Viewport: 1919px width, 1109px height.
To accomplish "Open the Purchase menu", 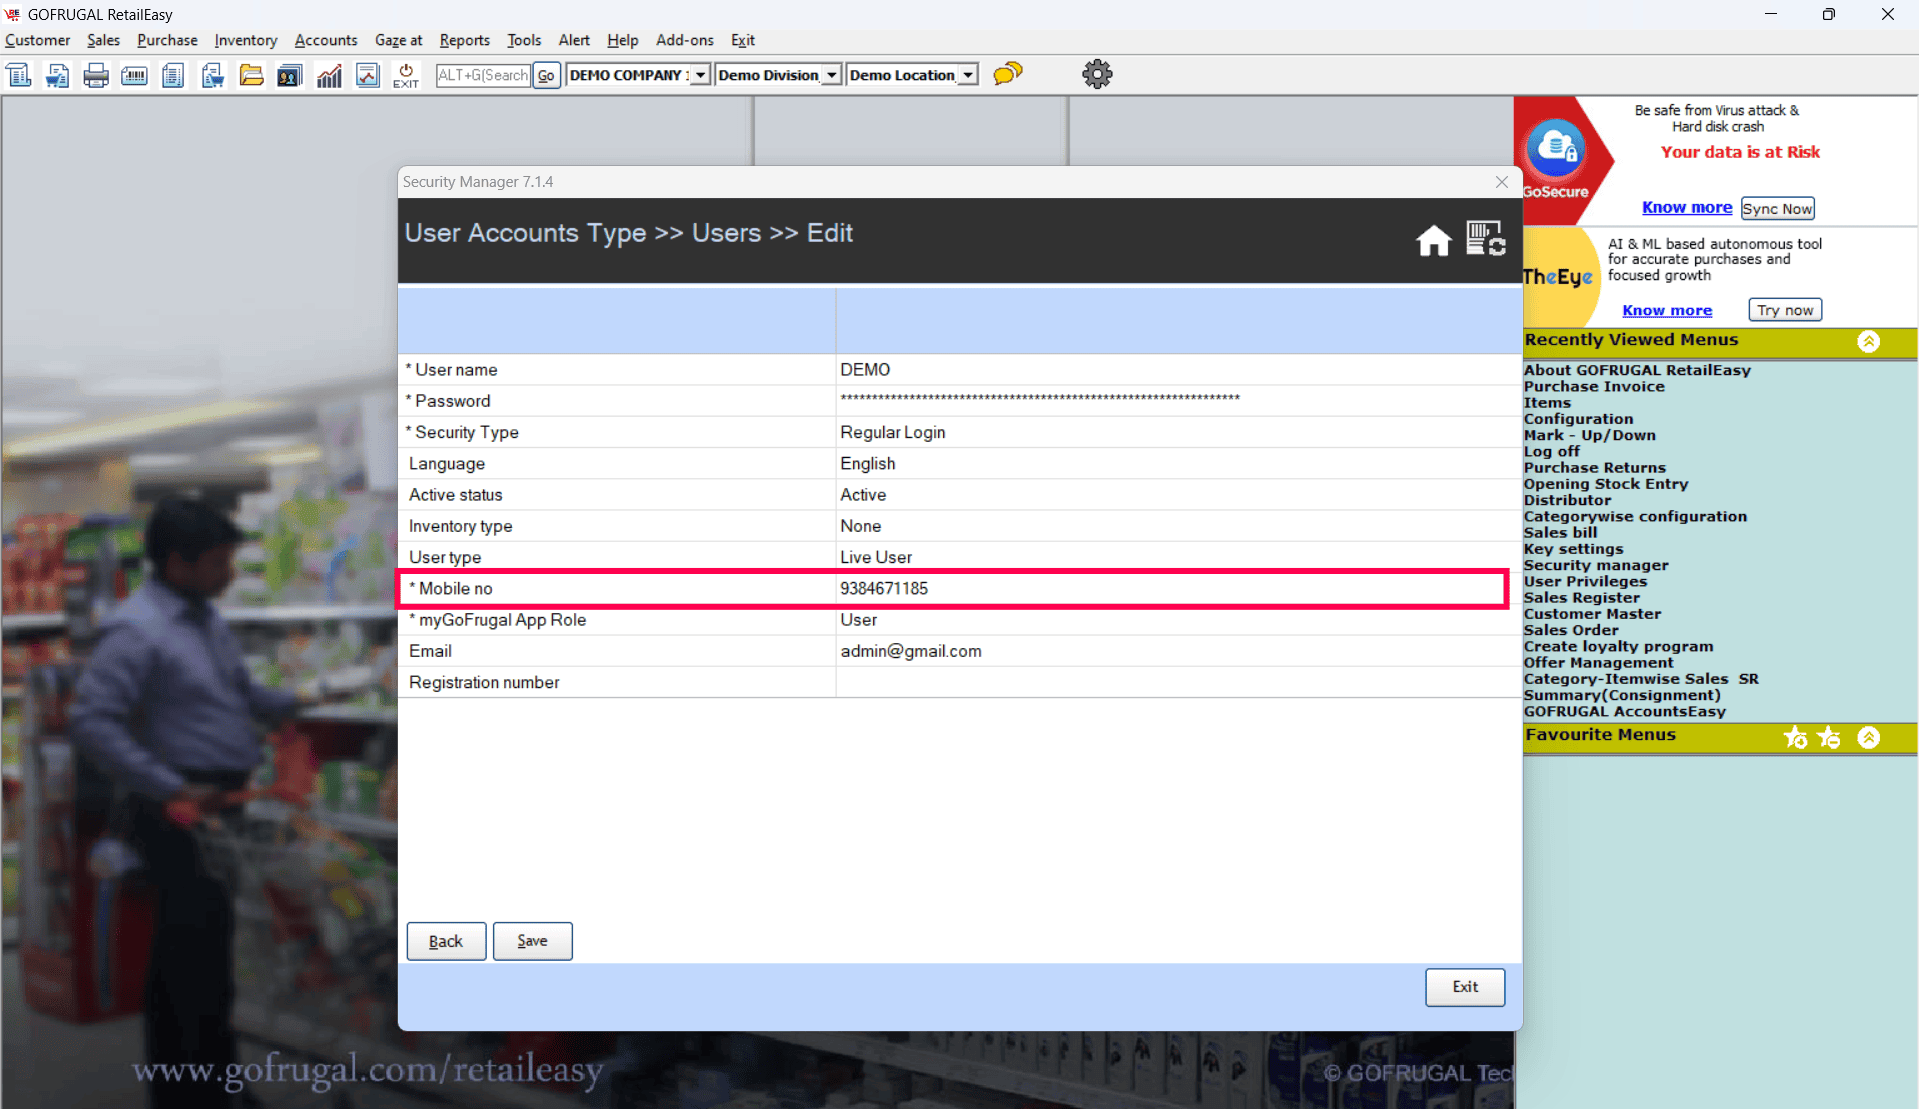I will coord(167,40).
